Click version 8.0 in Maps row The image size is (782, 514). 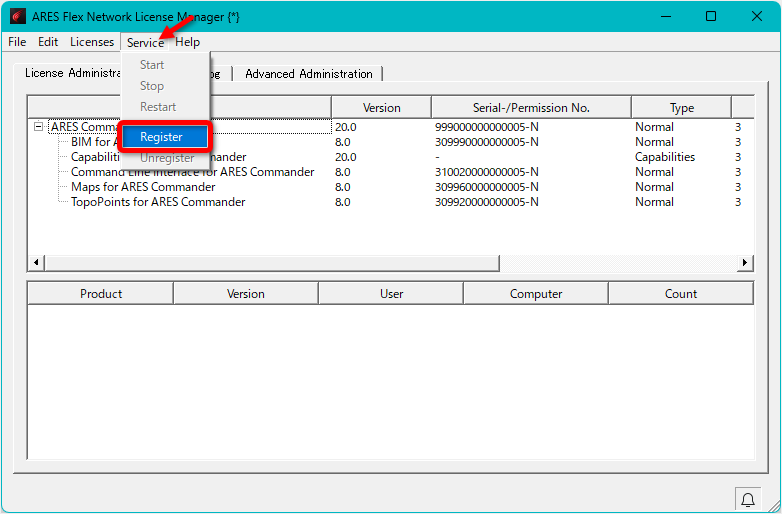tap(343, 187)
